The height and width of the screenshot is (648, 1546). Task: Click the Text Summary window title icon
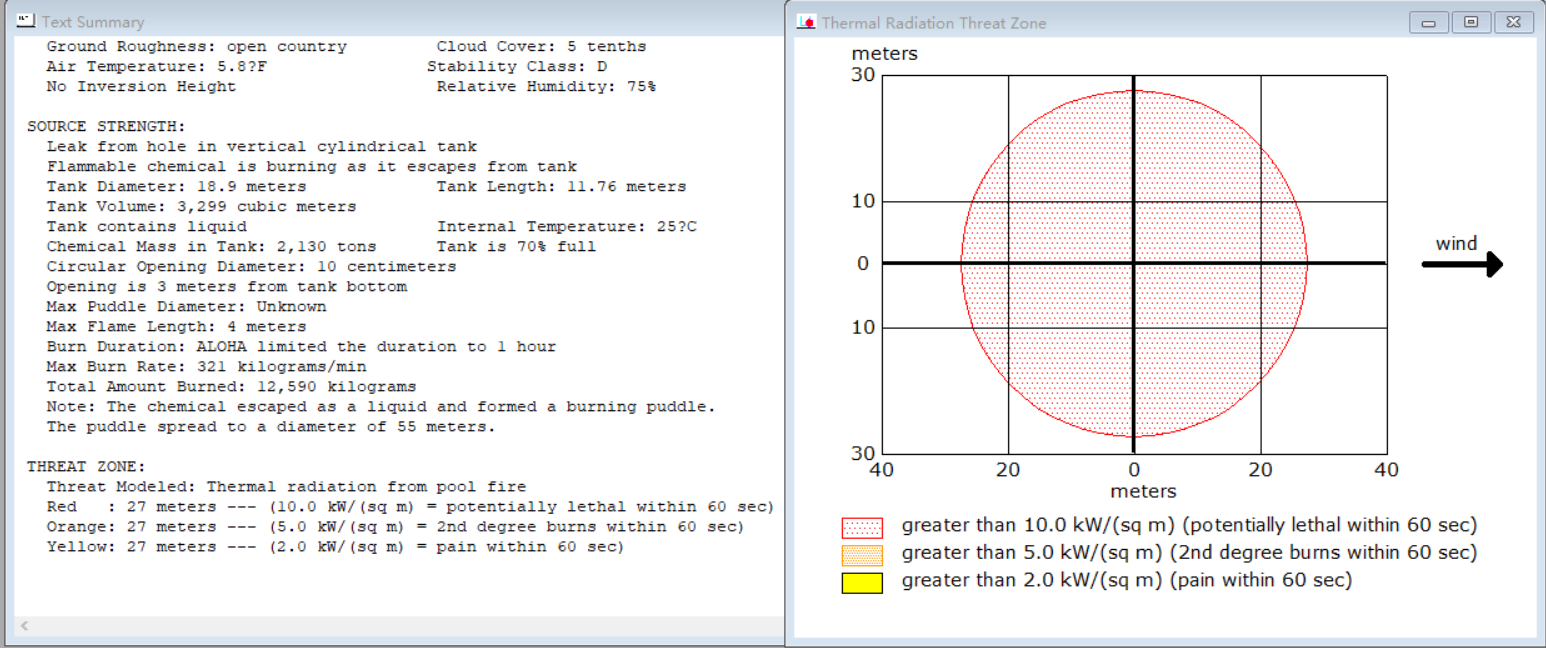coord(26,21)
